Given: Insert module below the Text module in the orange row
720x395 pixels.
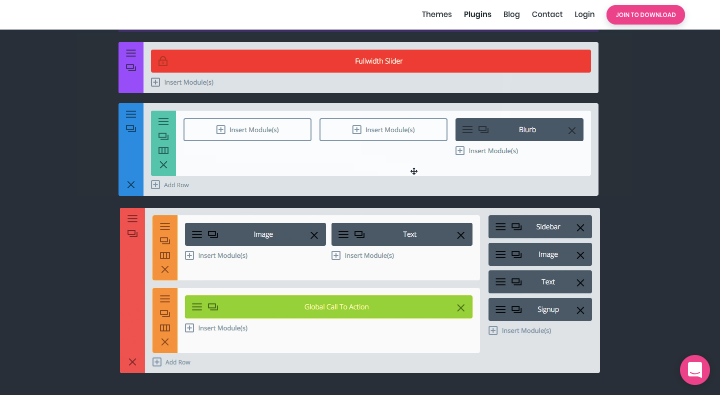Looking at the screenshot, I should (x=363, y=255).
